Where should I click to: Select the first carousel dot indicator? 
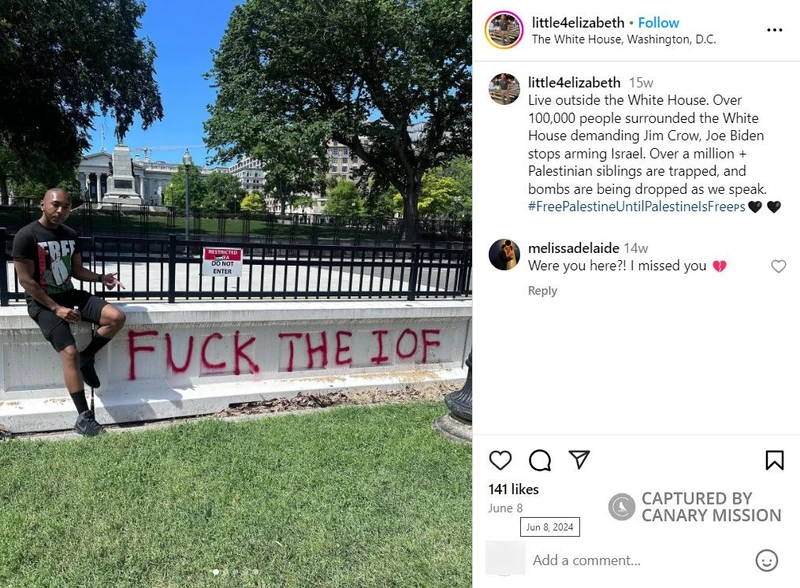tap(216, 572)
